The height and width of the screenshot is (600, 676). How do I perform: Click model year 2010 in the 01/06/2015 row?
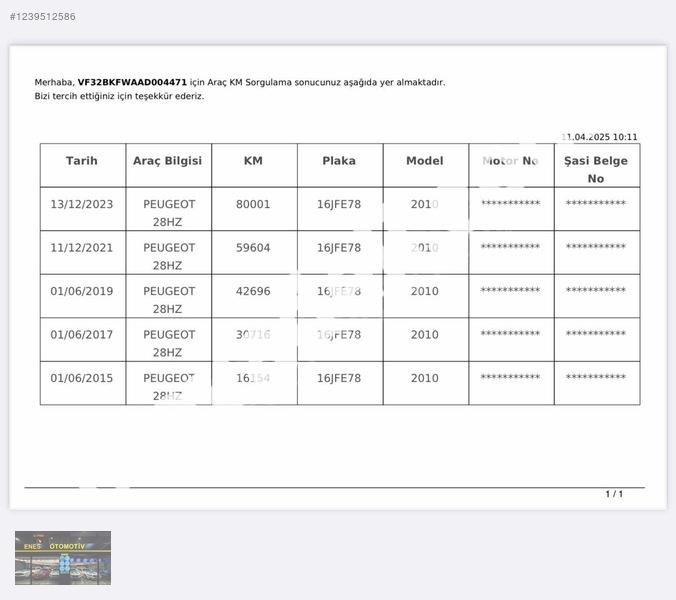425,378
